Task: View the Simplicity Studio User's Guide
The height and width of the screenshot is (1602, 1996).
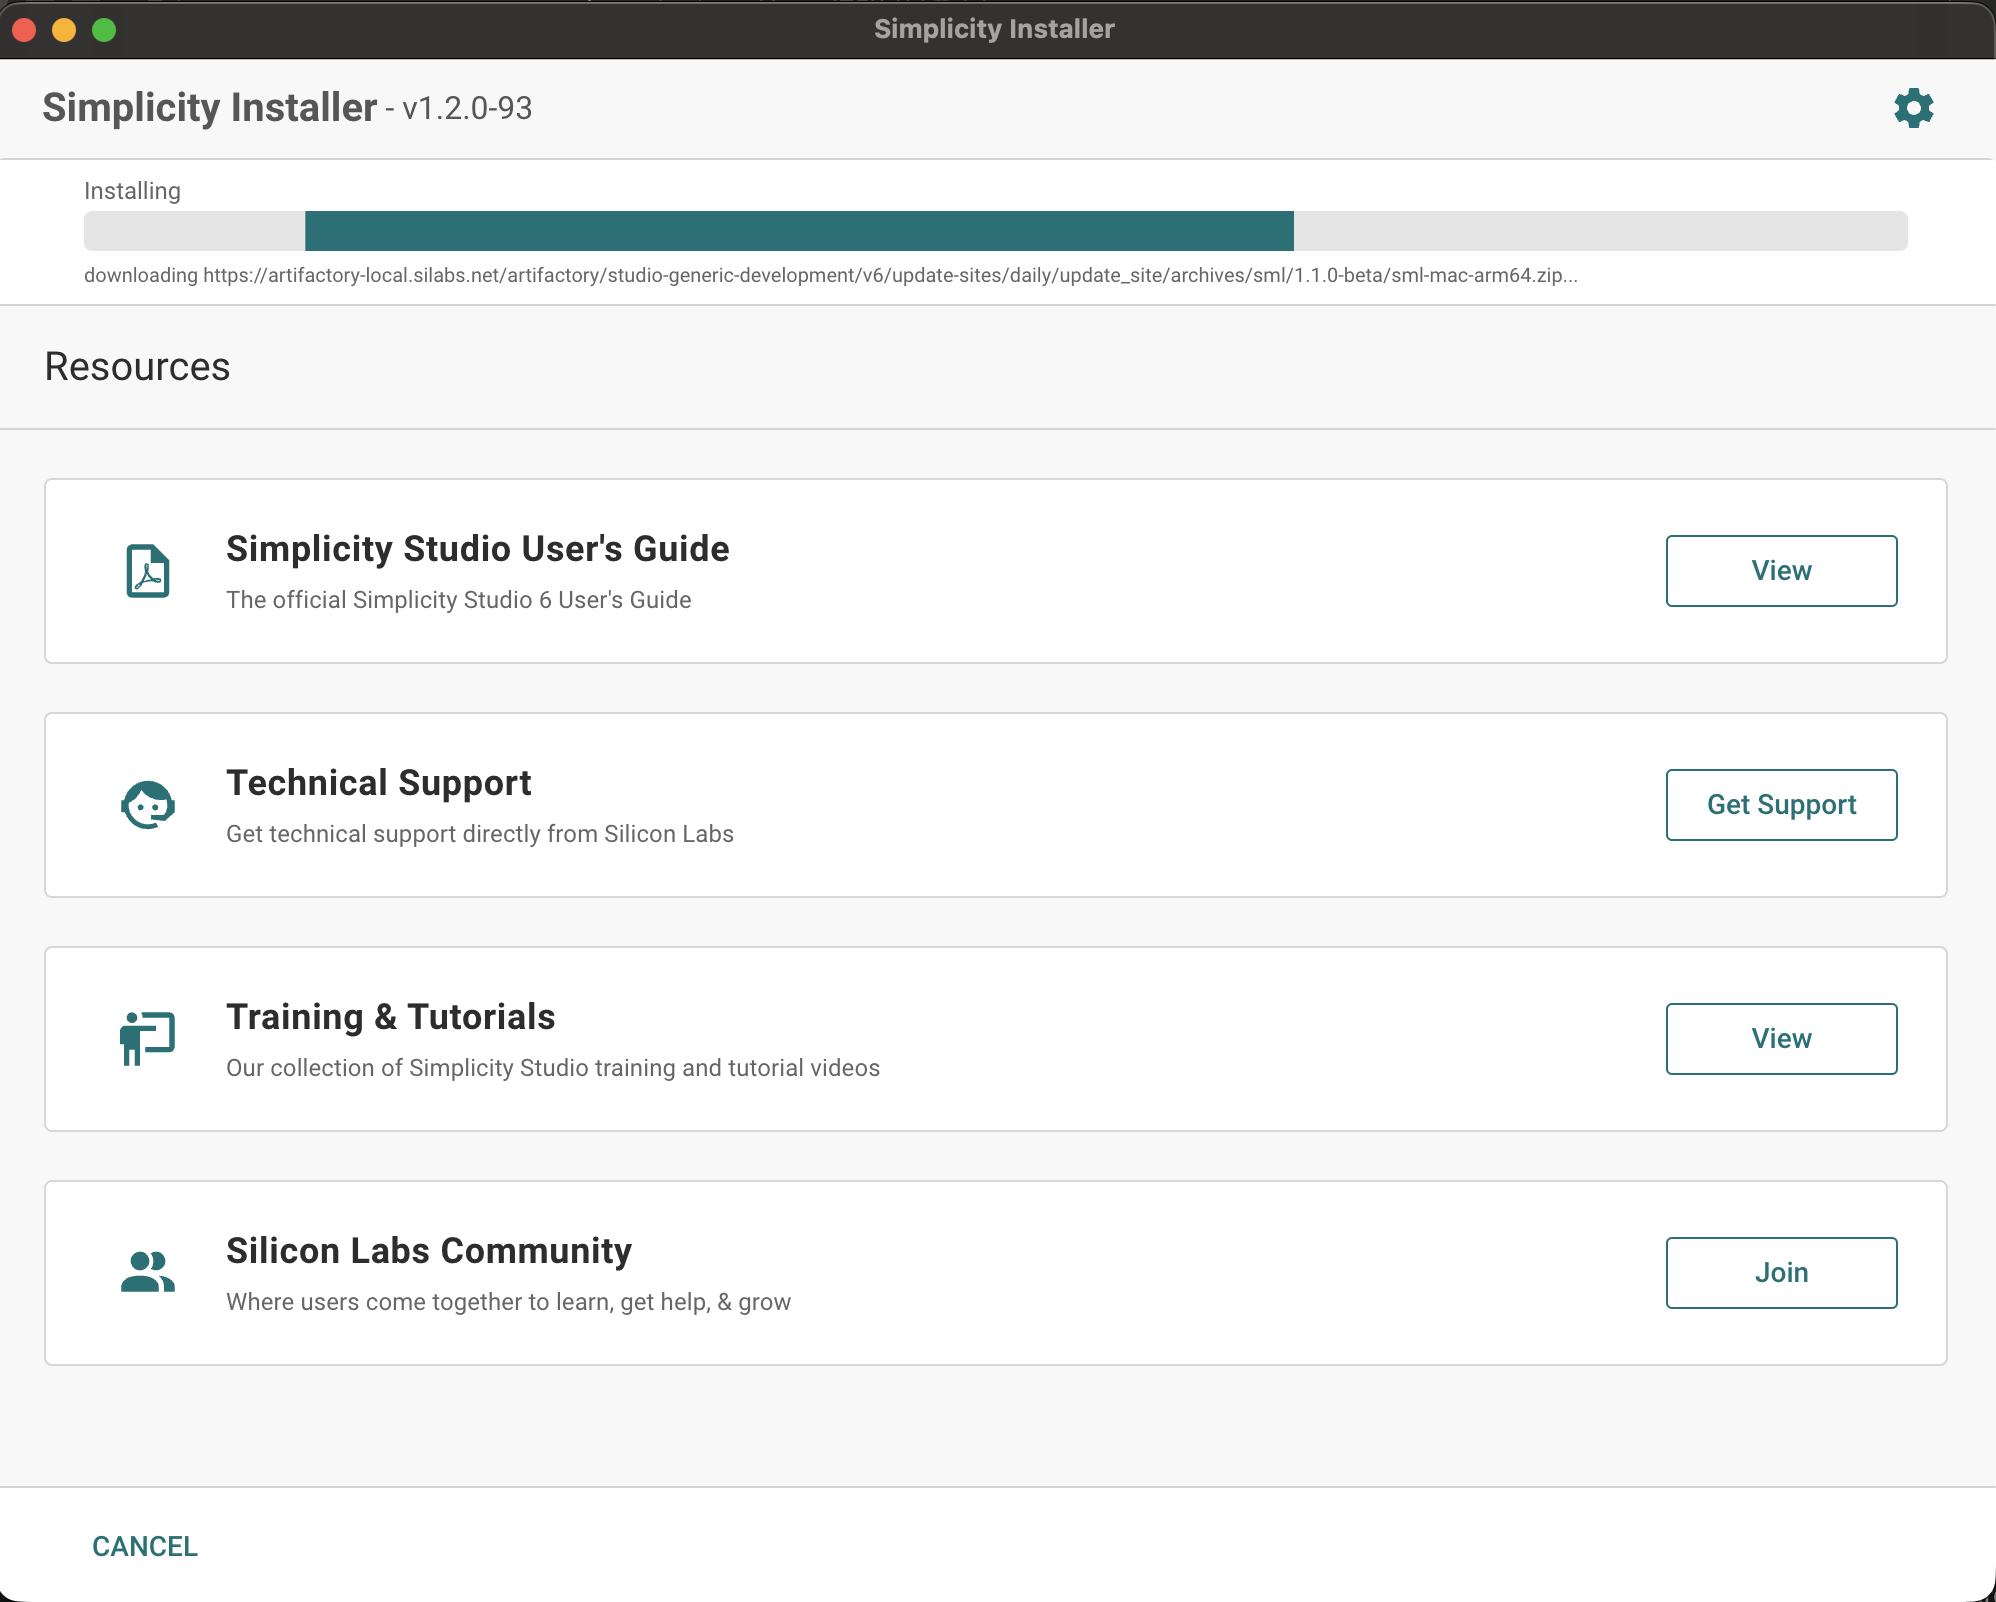Action: 1781,571
